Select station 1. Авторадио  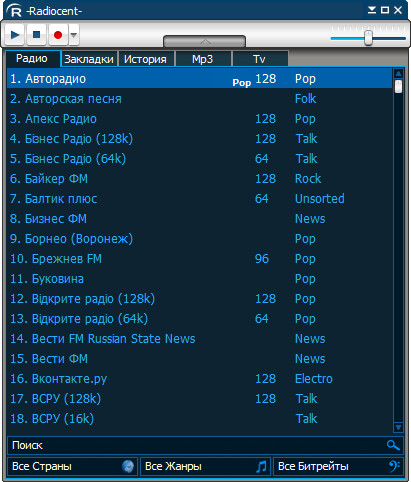(199, 79)
